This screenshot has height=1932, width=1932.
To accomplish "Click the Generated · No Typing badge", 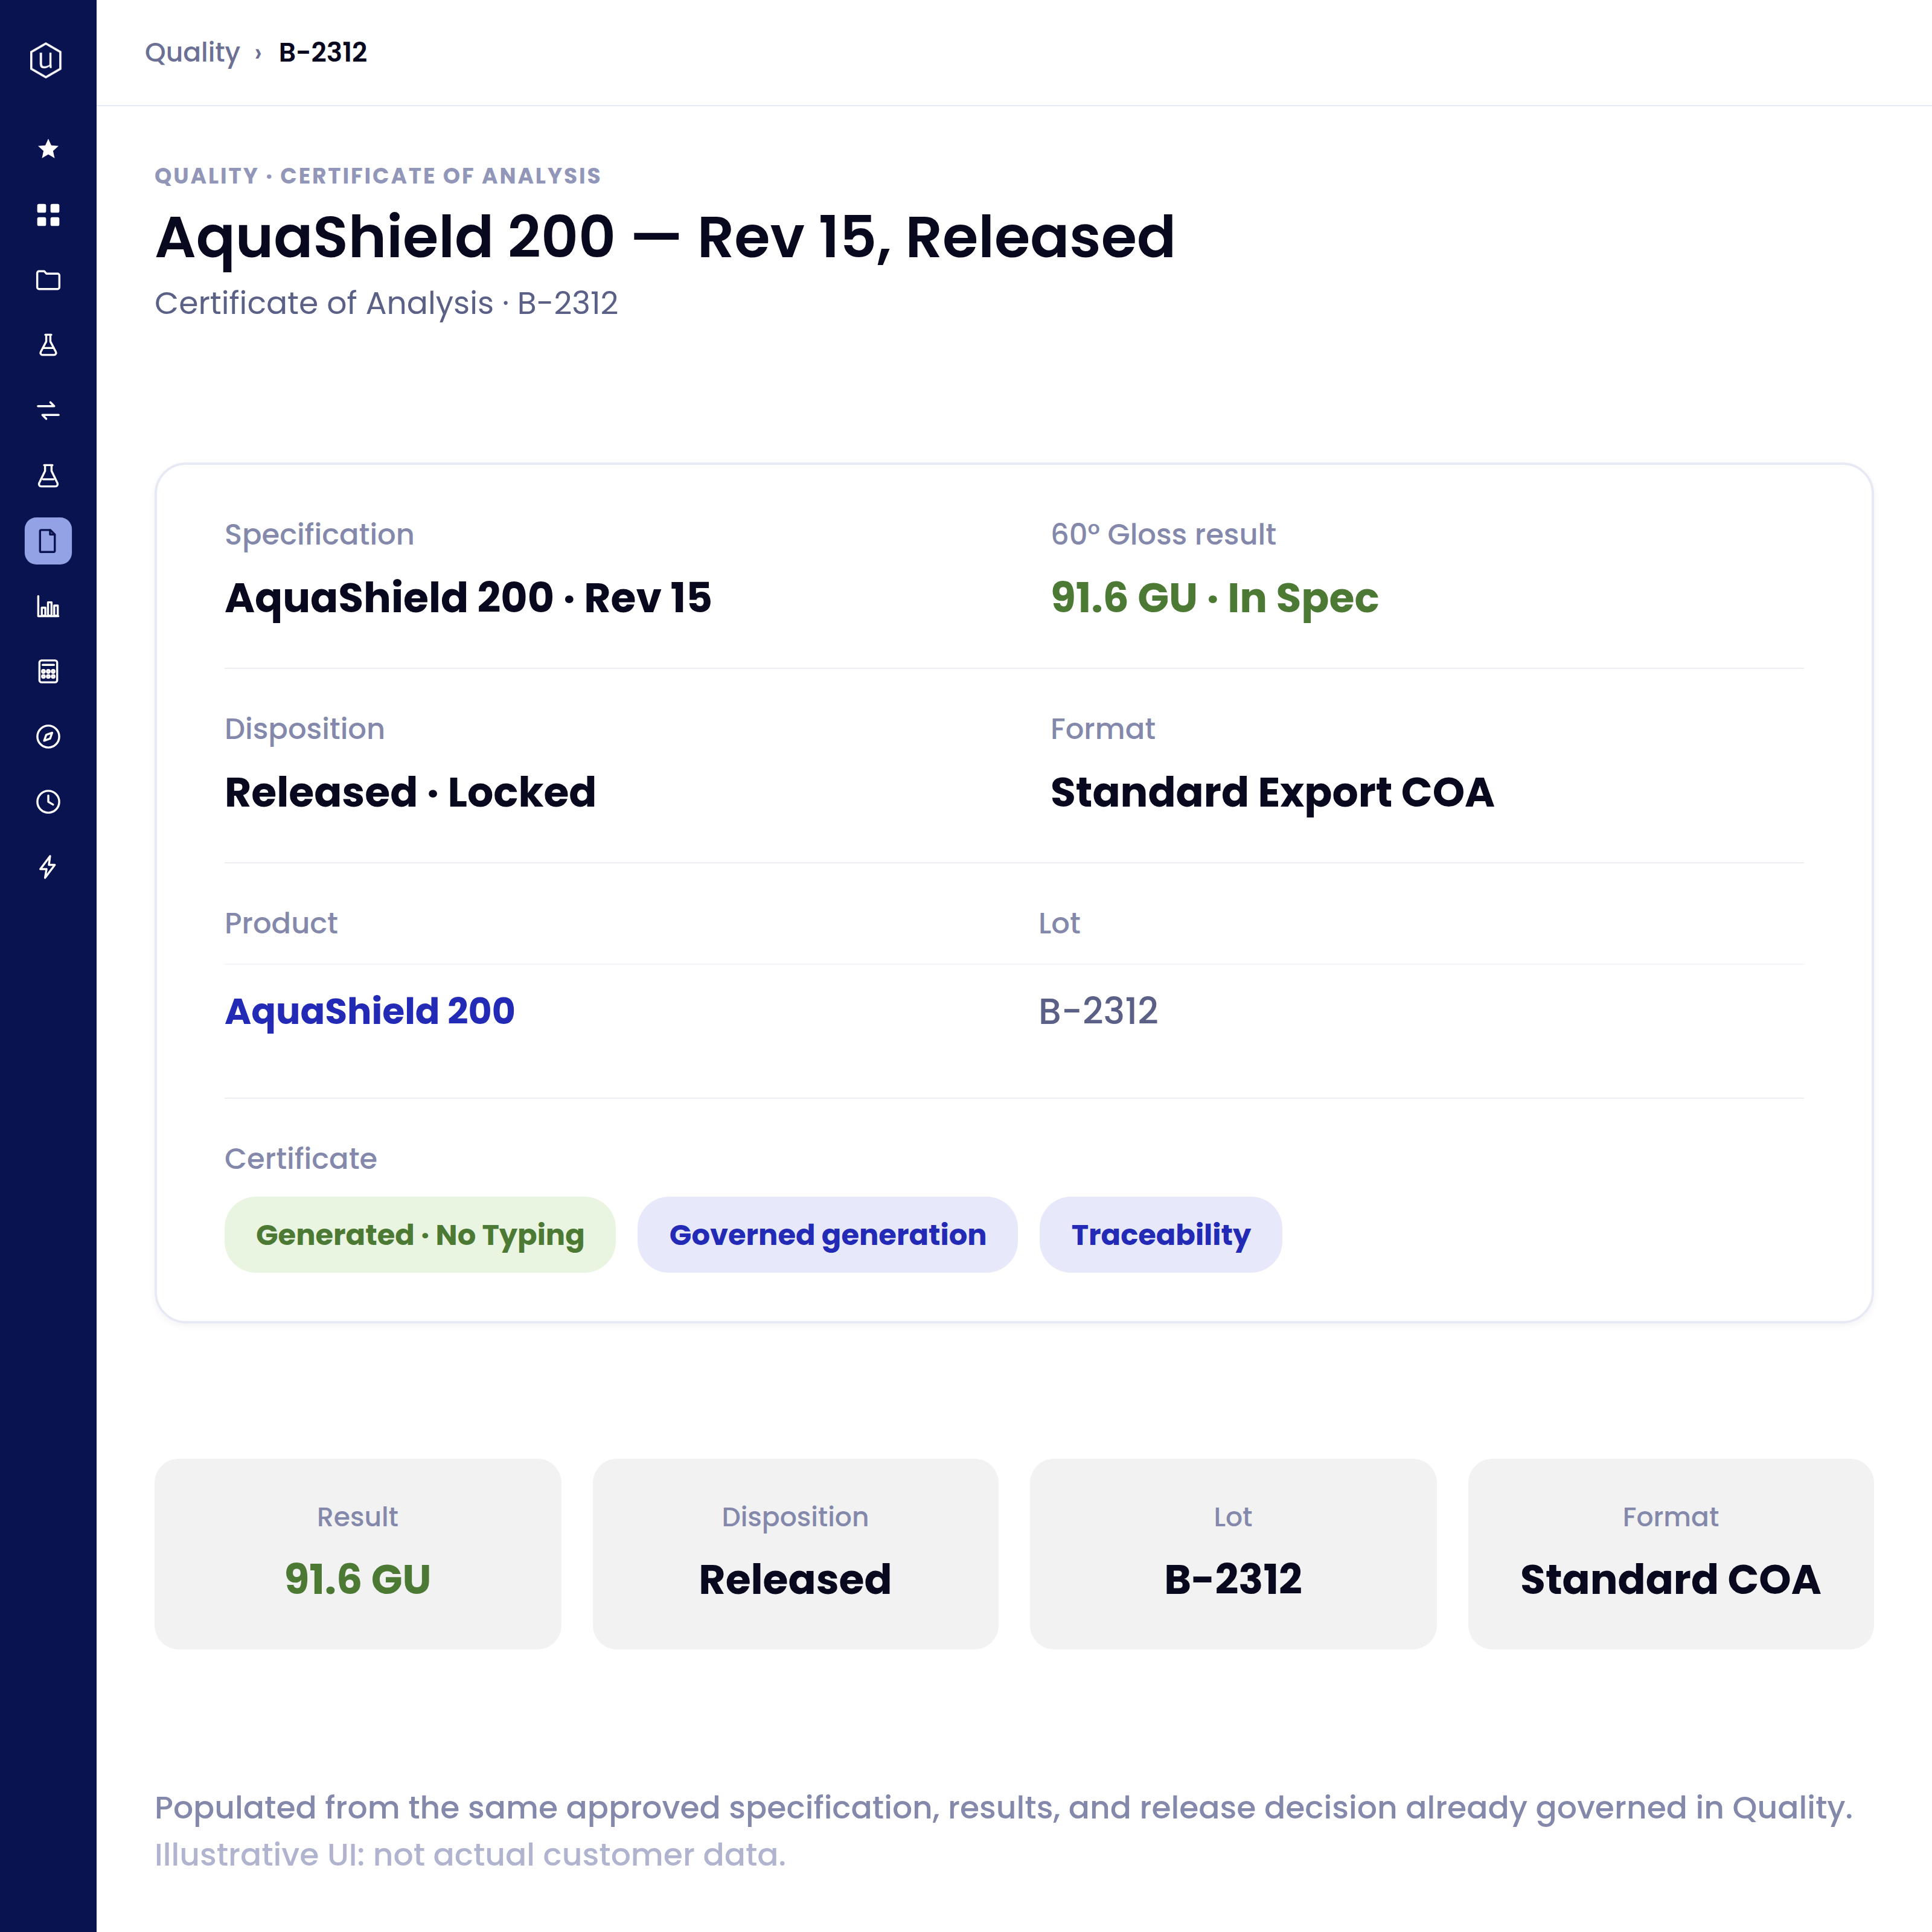I will click(x=420, y=1235).
